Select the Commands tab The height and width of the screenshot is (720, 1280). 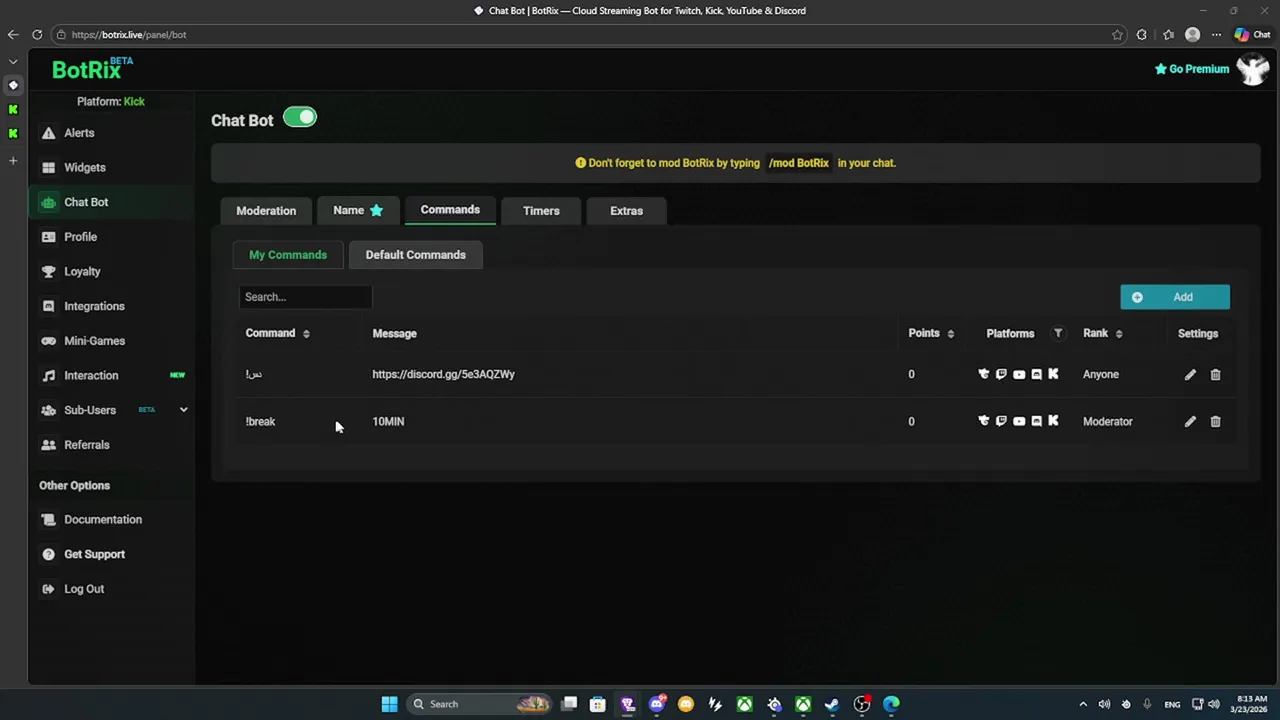[450, 210]
